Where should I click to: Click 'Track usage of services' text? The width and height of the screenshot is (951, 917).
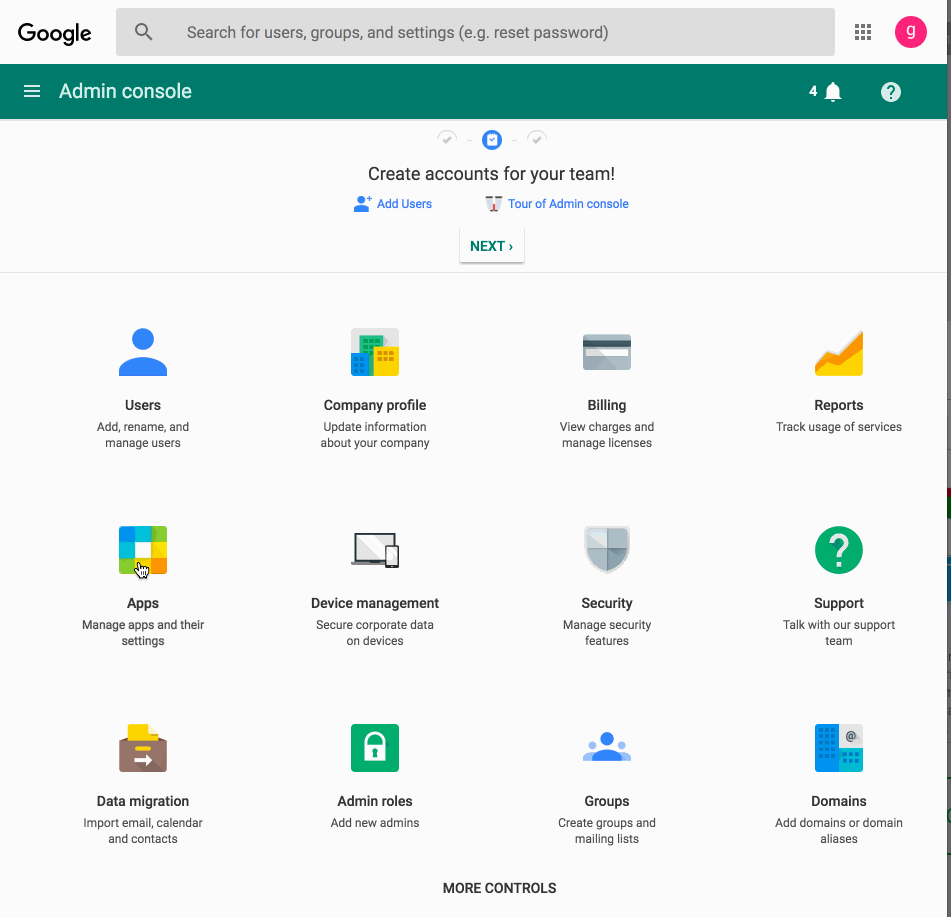coord(839,427)
